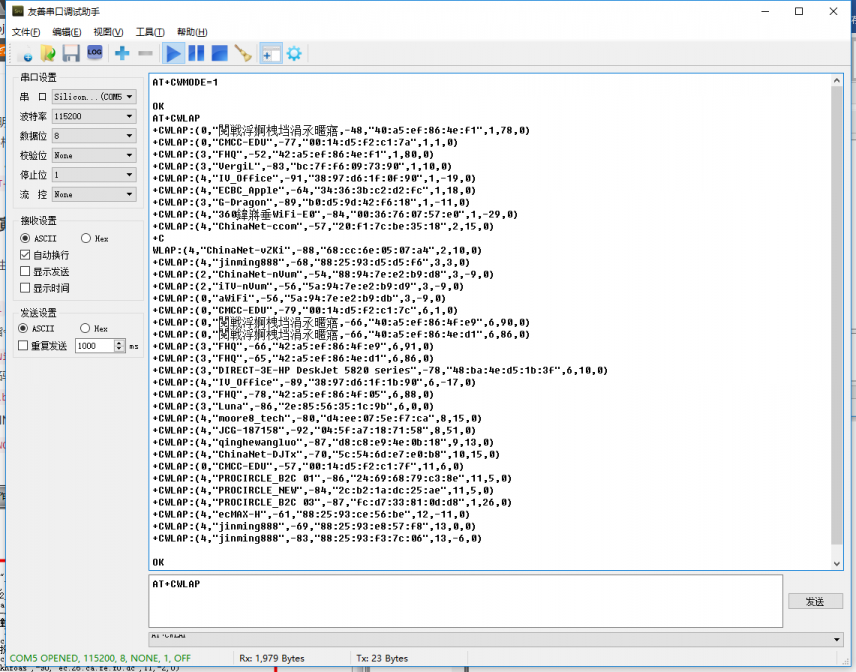Click the blue stop square icon
The image size is (856, 672).
219,53
